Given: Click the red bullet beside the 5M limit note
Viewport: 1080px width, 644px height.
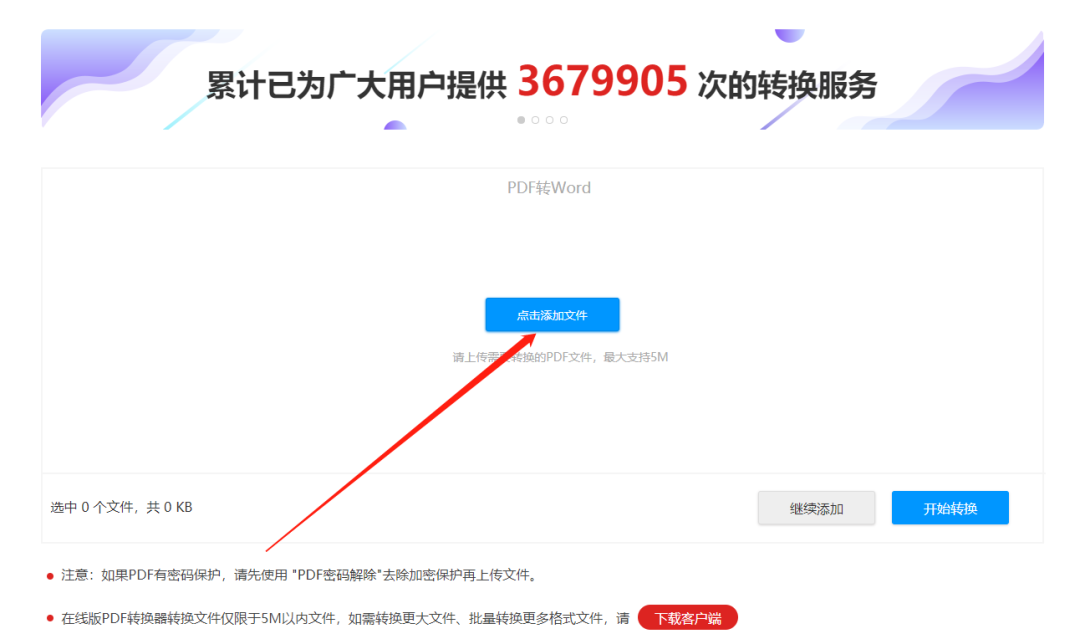Looking at the screenshot, I should click(50, 619).
